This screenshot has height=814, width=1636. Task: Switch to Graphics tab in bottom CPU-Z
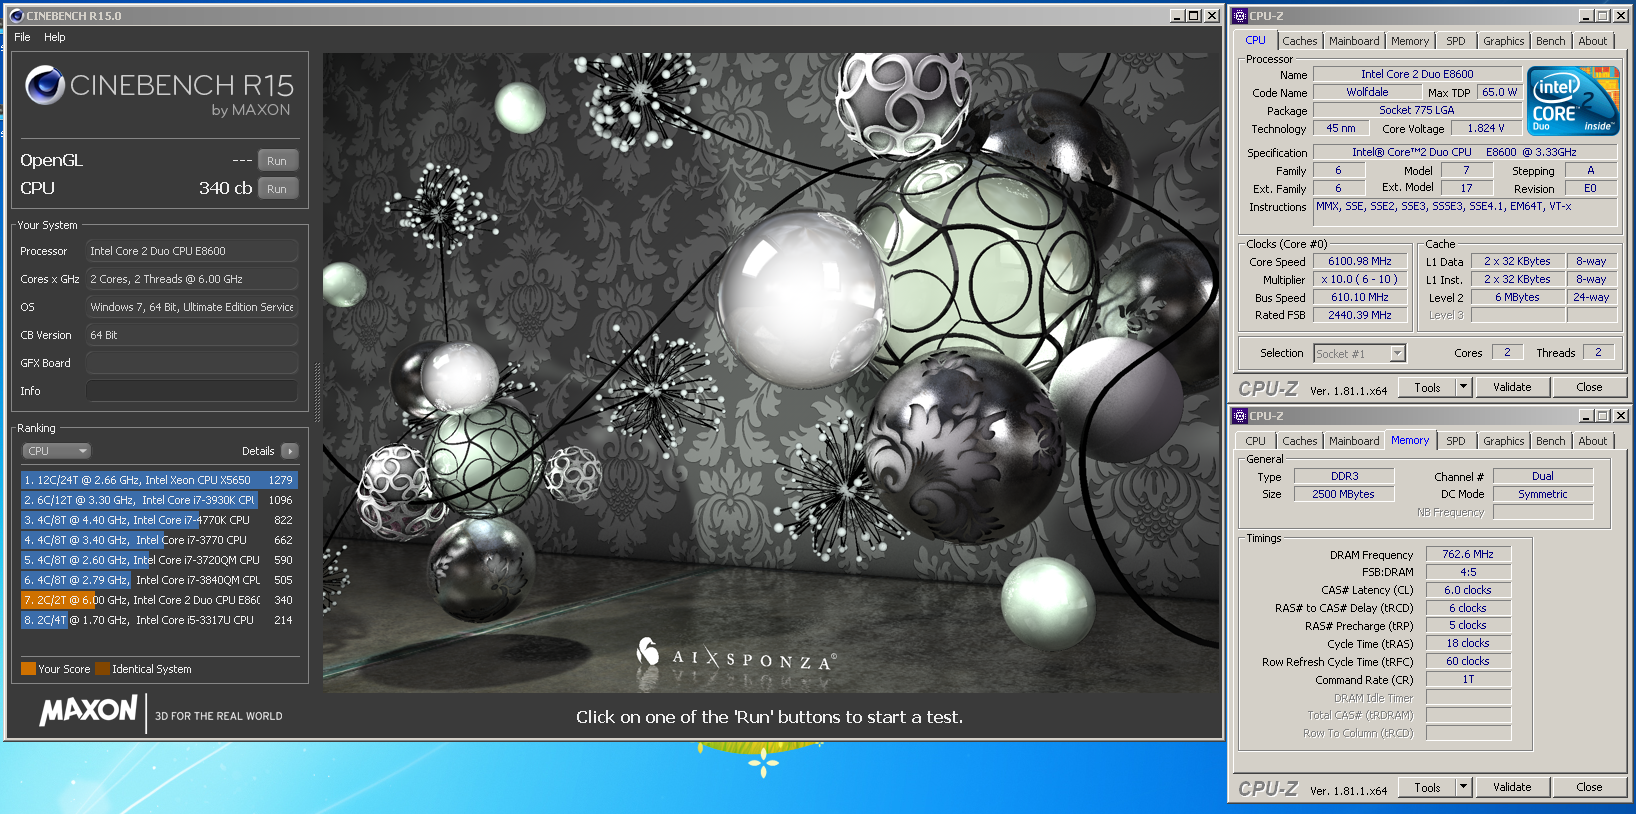point(1504,441)
